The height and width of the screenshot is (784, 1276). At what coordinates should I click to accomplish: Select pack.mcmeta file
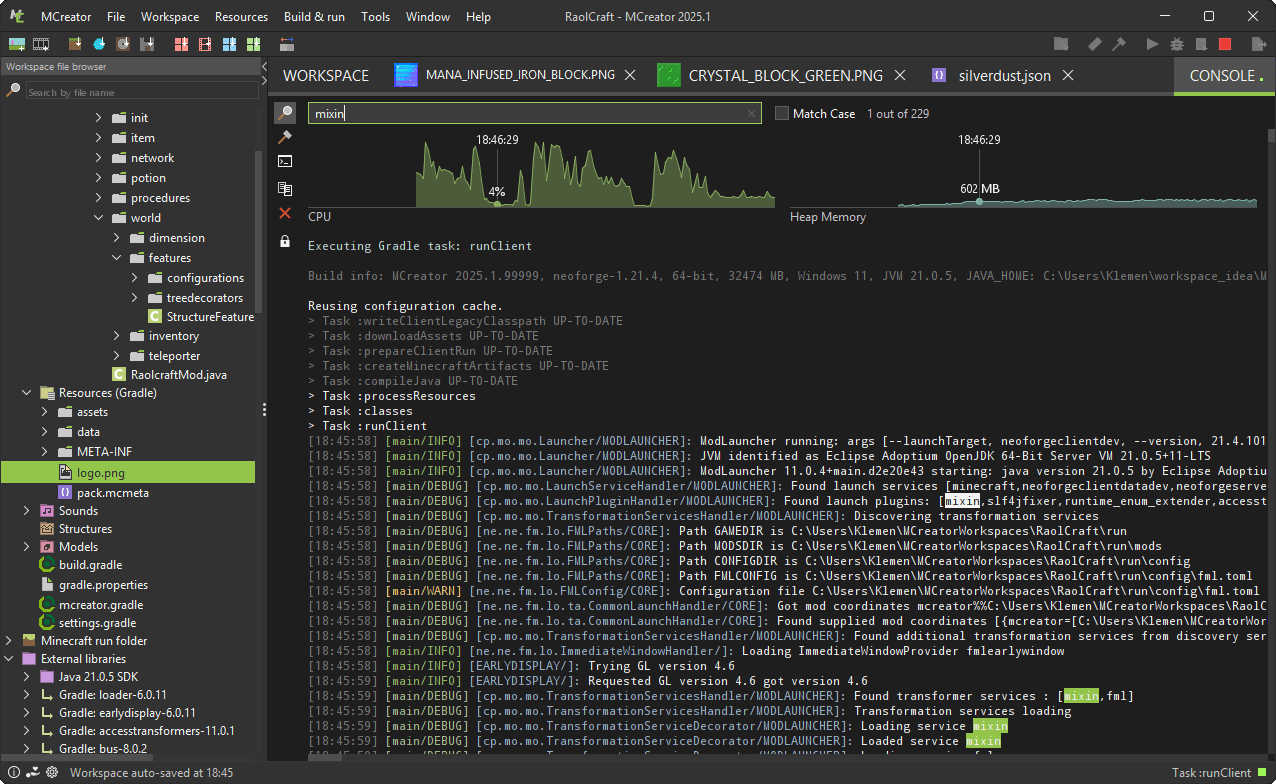[103, 493]
